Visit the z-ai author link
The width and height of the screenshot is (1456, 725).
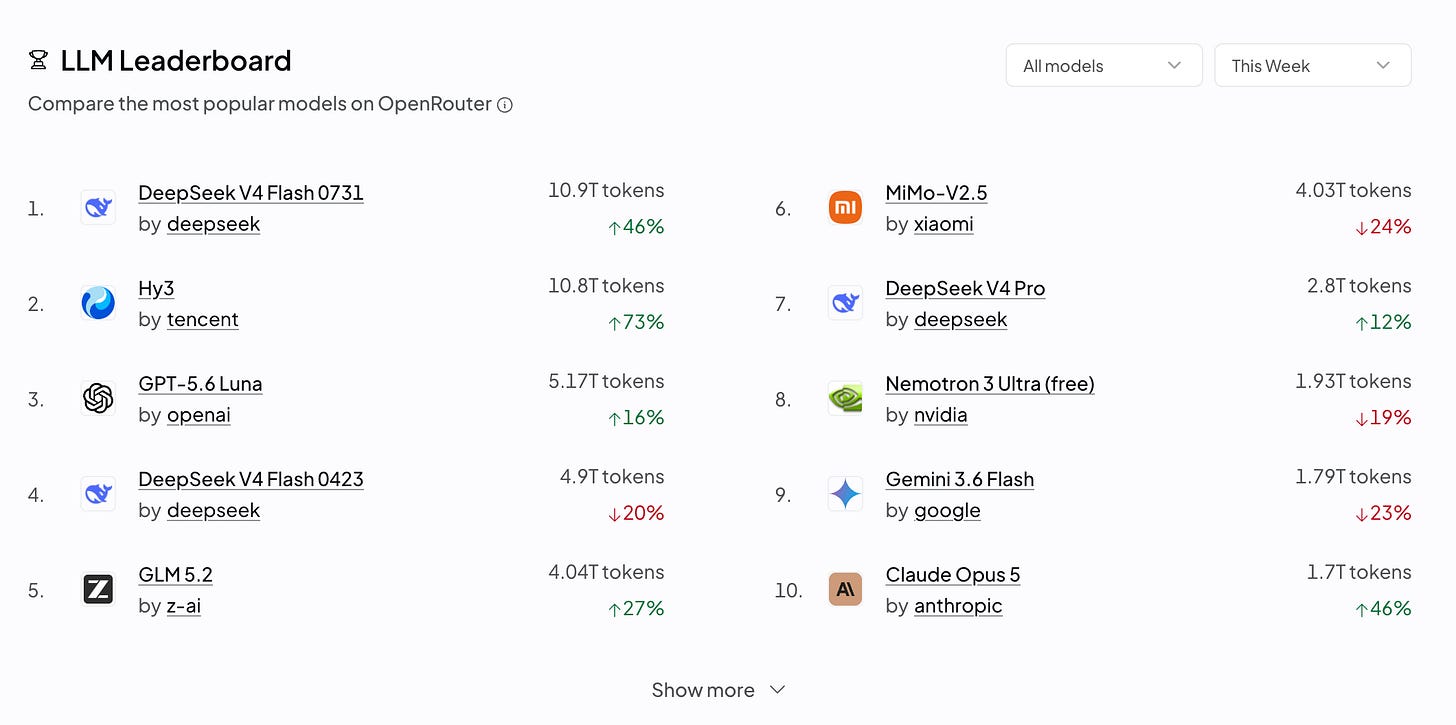(184, 606)
